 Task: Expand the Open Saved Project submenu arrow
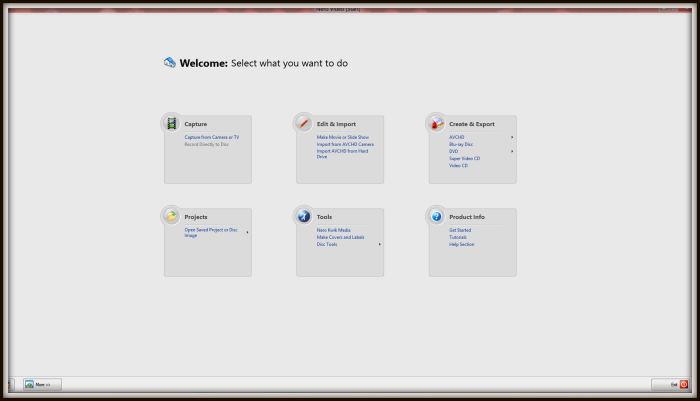tap(247, 232)
